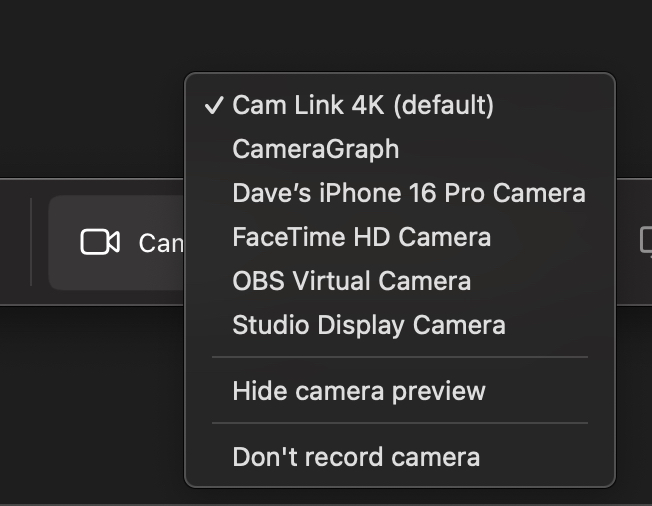Select OBS Virtual Camera

click(351, 281)
